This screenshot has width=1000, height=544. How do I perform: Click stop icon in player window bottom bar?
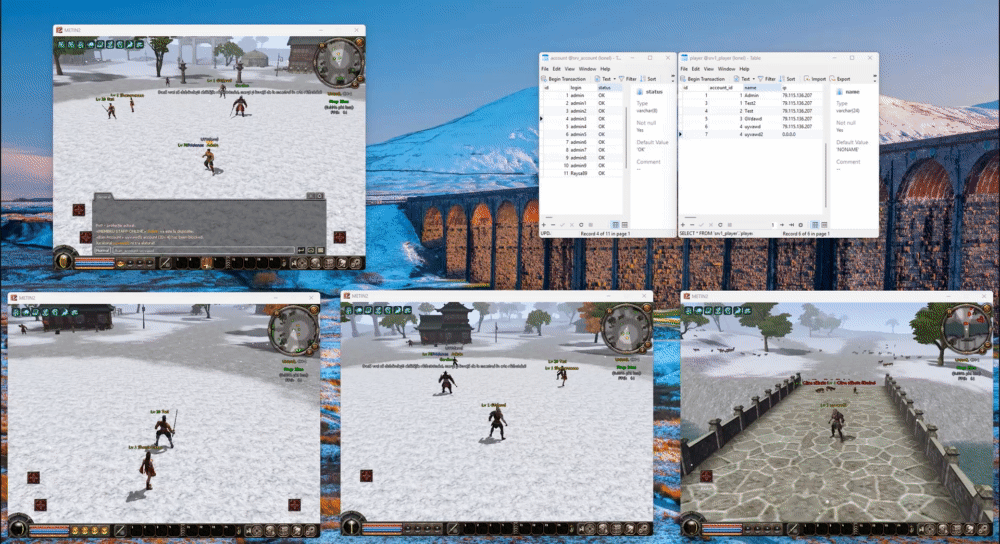click(x=729, y=225)
